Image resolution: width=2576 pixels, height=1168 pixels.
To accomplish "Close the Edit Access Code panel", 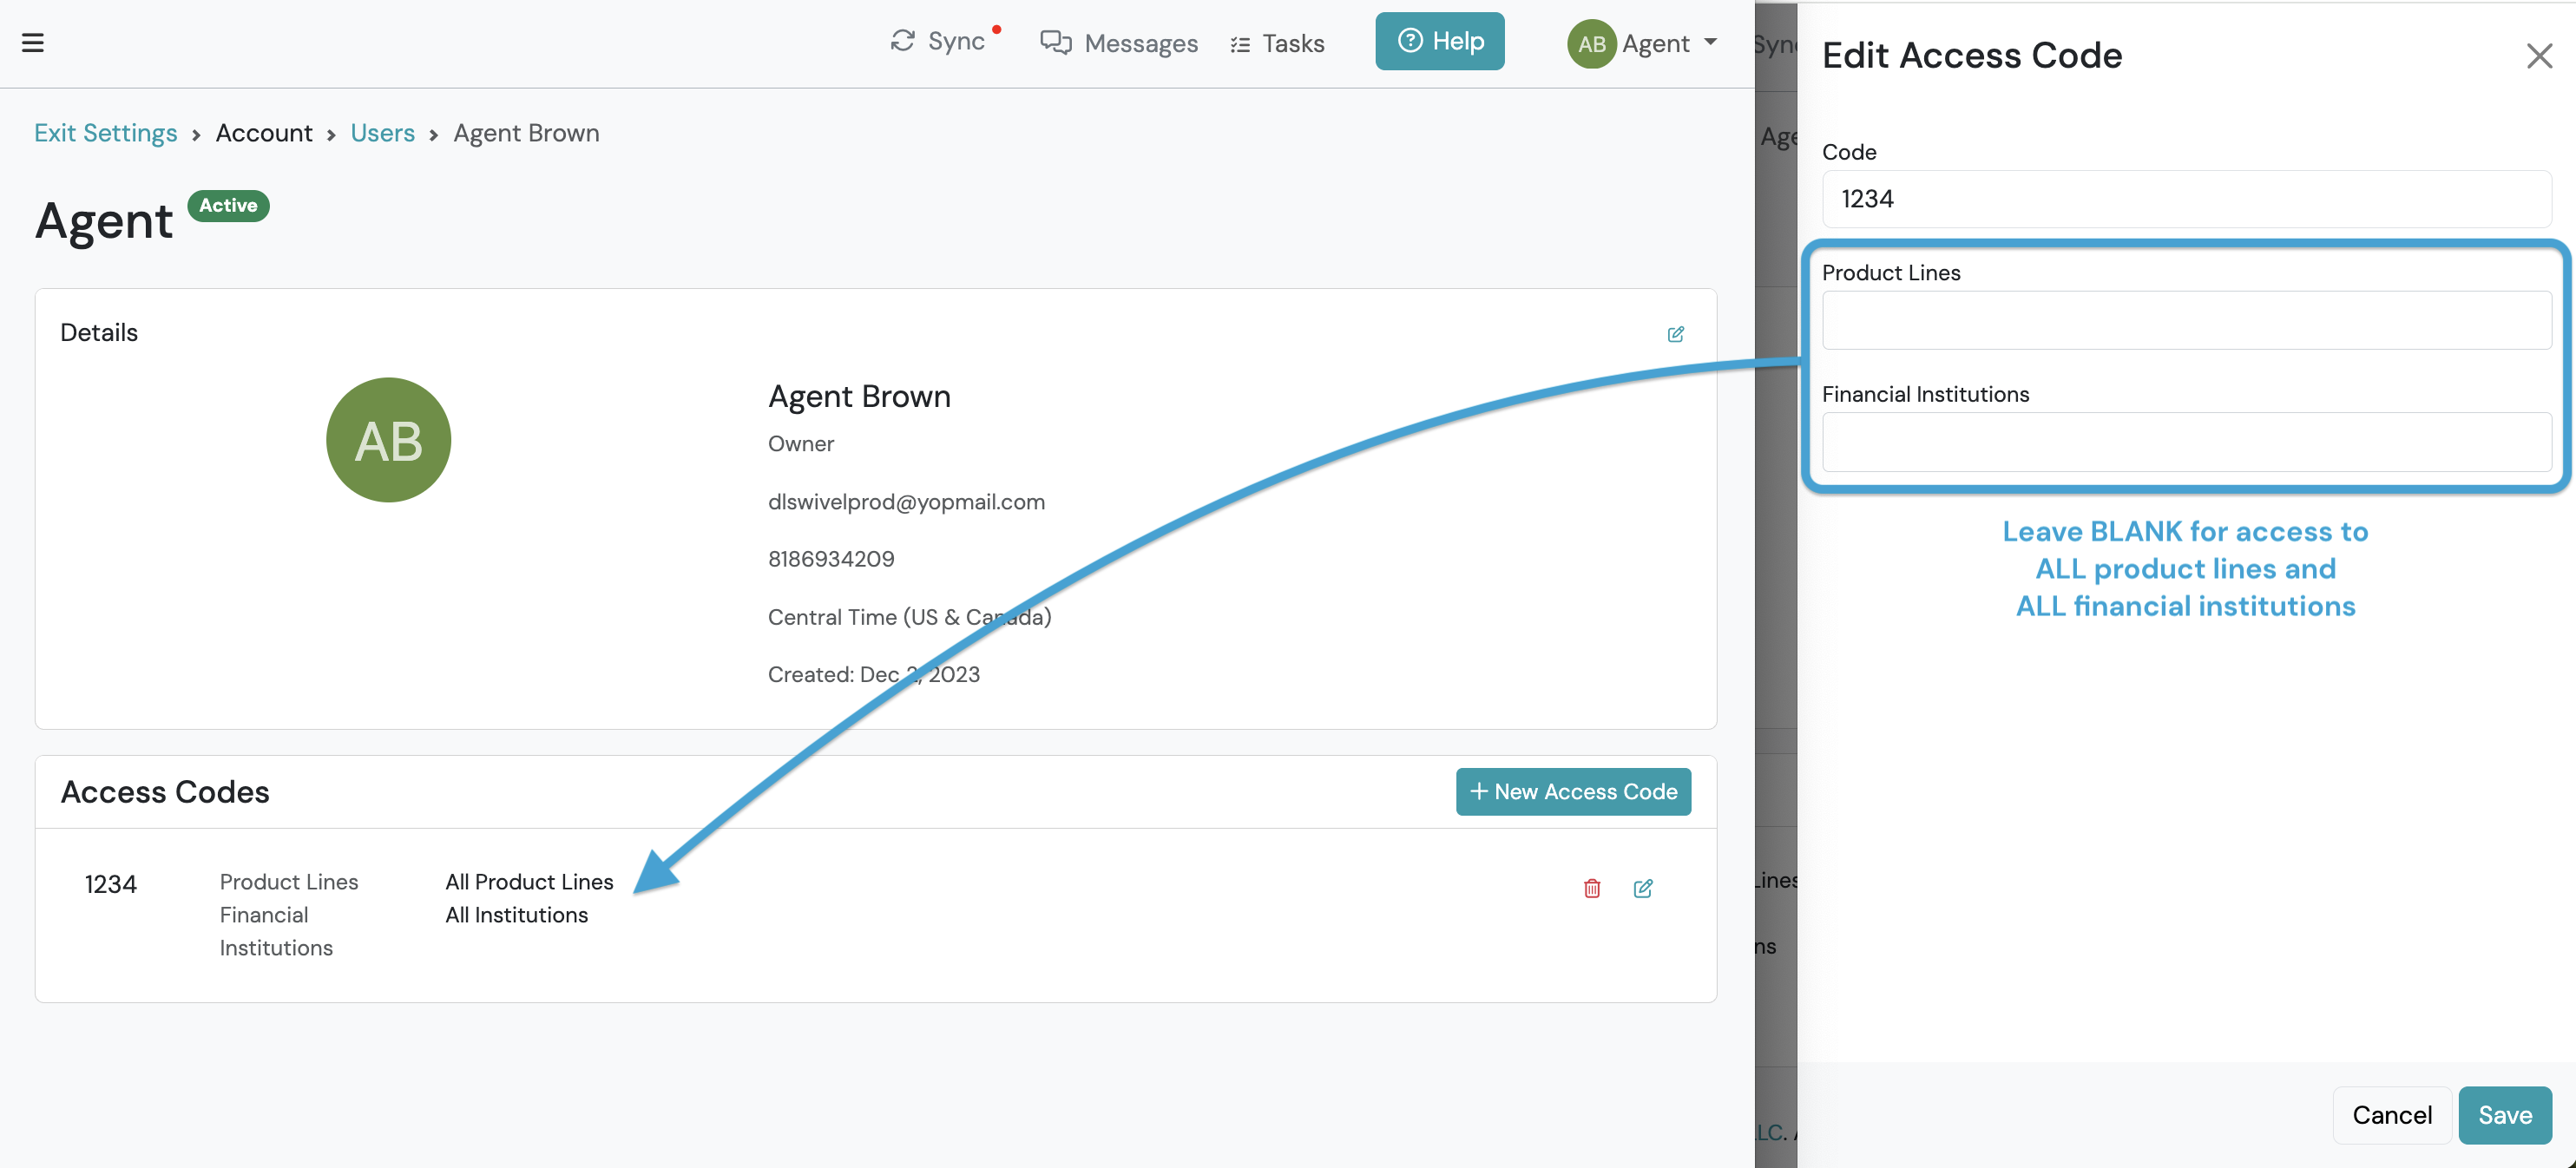I will click(x=2539, y=56).
